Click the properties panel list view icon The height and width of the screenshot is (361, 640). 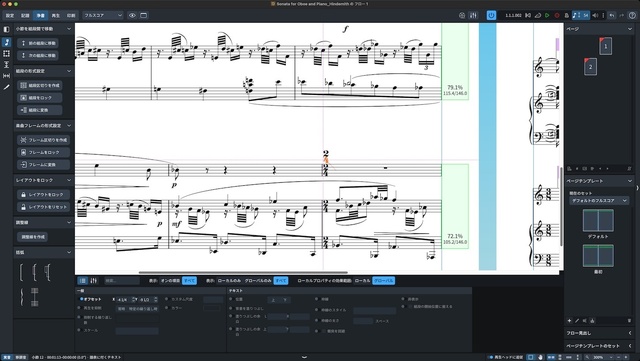coord(83,281)
